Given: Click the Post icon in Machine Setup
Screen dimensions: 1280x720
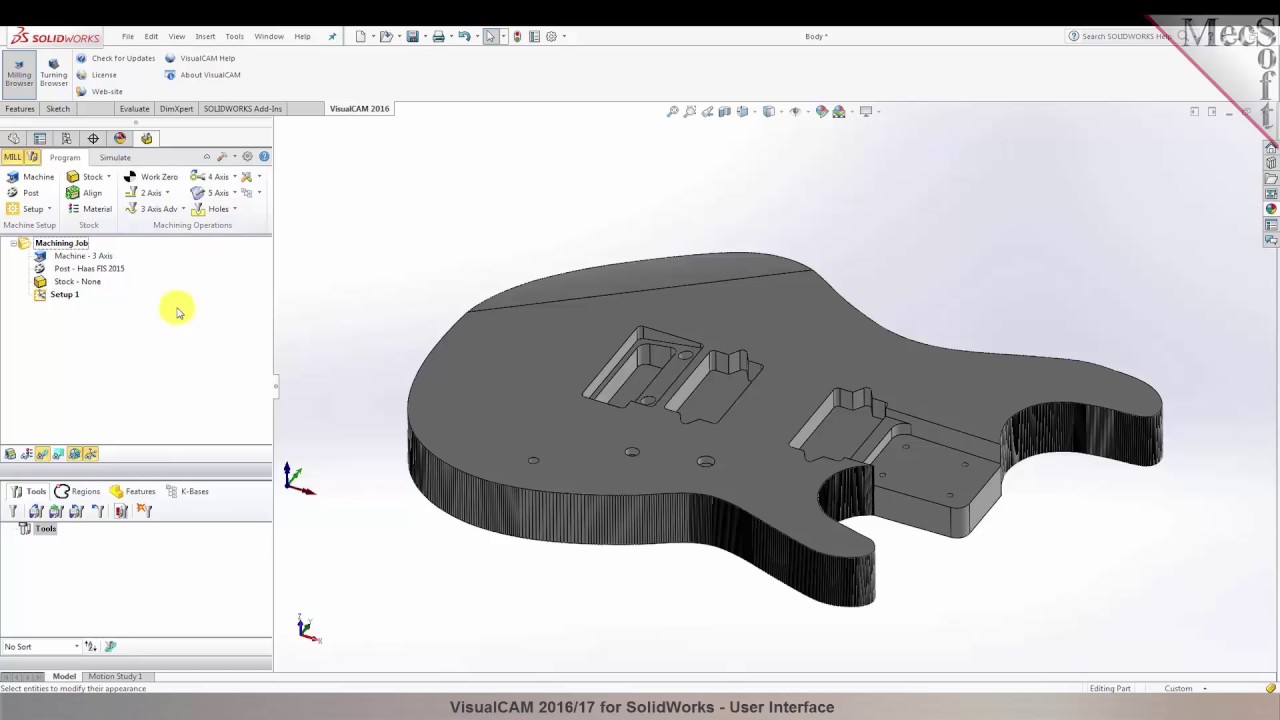Looking at the screenshot, I should coord(12,193).
